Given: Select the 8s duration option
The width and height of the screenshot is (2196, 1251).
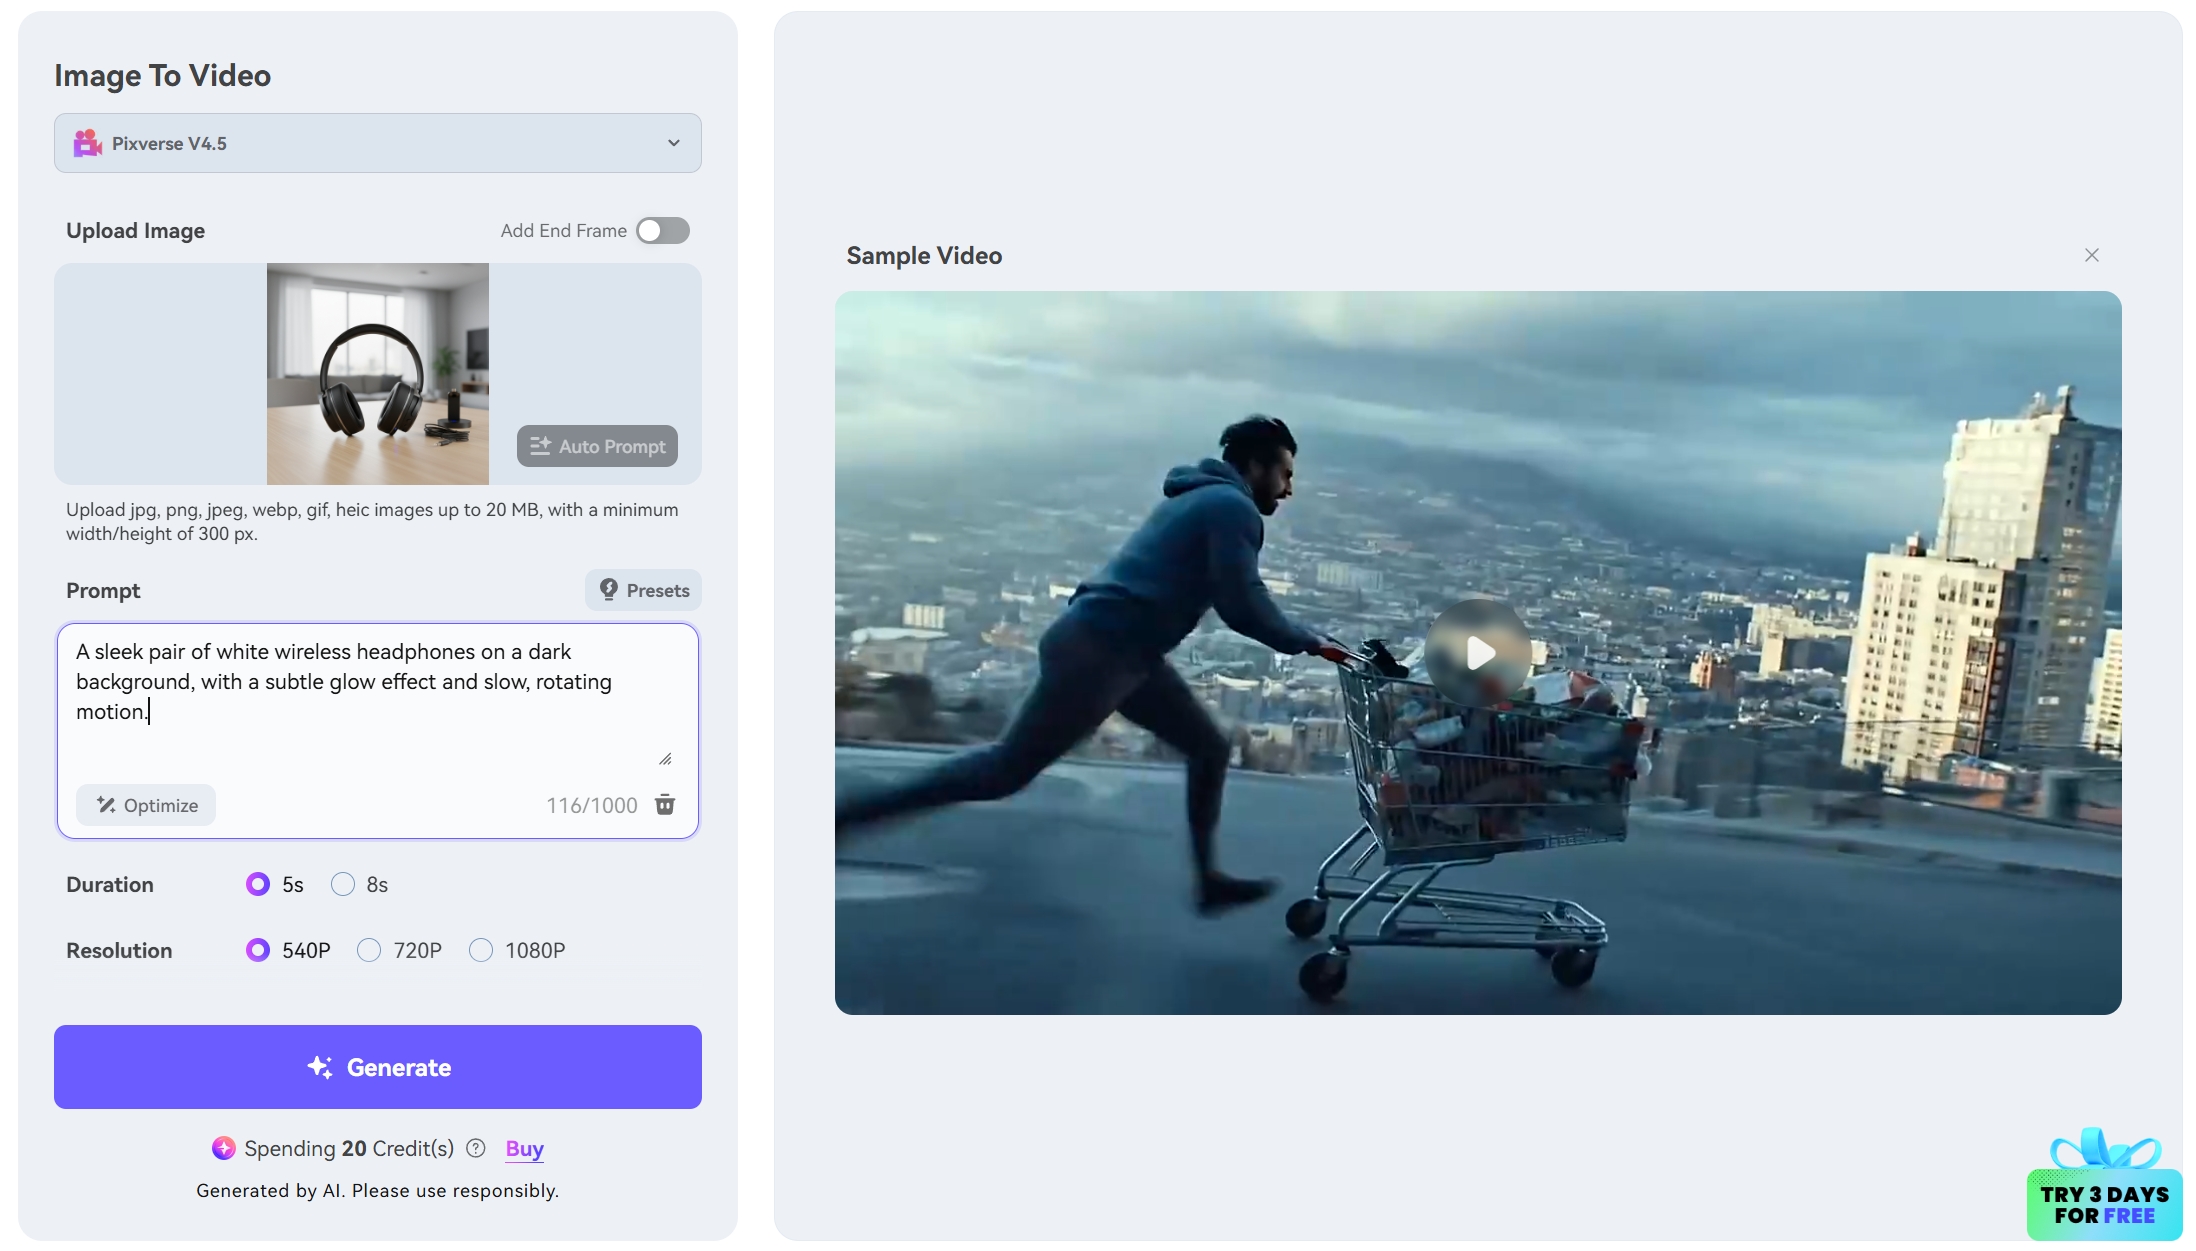Looking at the screenshot, I should pyautogui.click(x=343, y=884).
